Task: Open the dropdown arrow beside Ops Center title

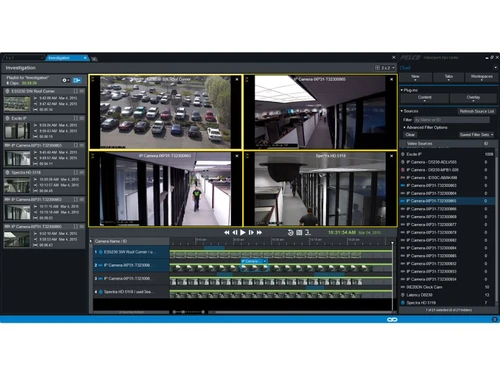Action: point(495,68)
